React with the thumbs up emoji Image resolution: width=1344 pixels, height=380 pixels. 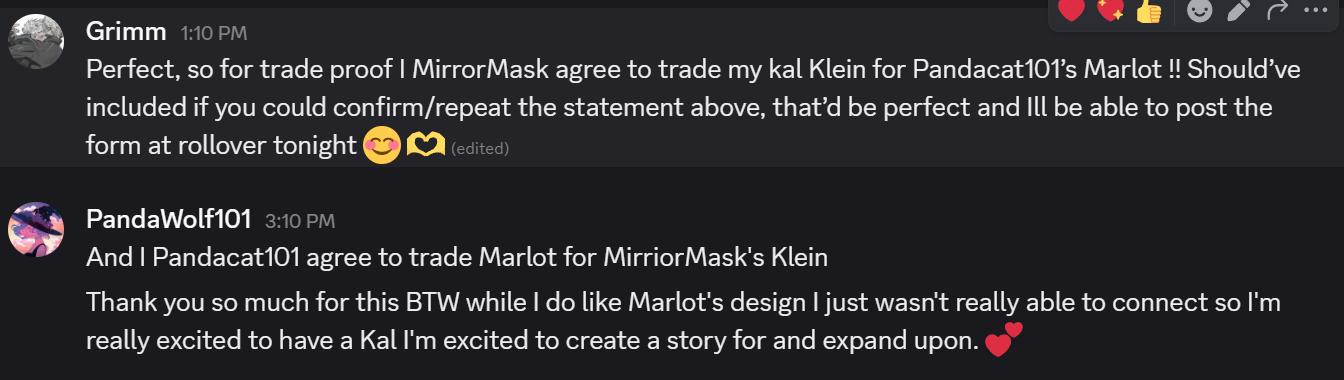click(x=1149, y=10)
